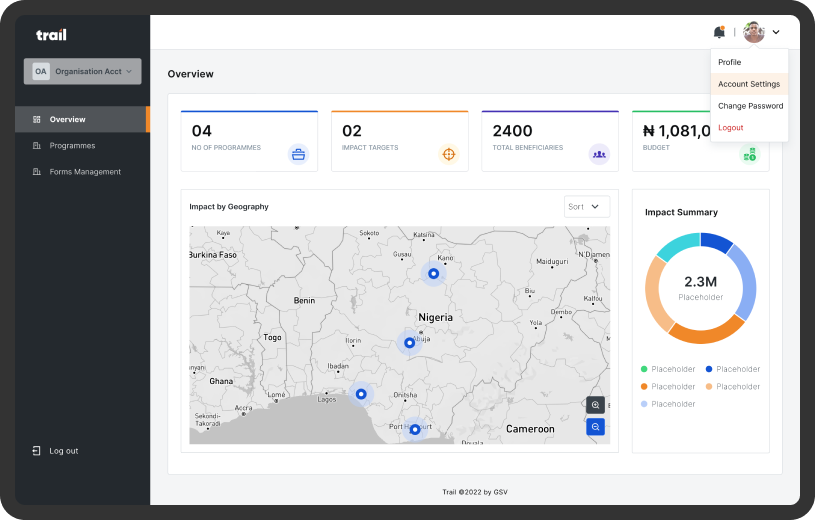Click the people icon on beneficiaries card
Viewport: 815px width, 520px height.
599,154
